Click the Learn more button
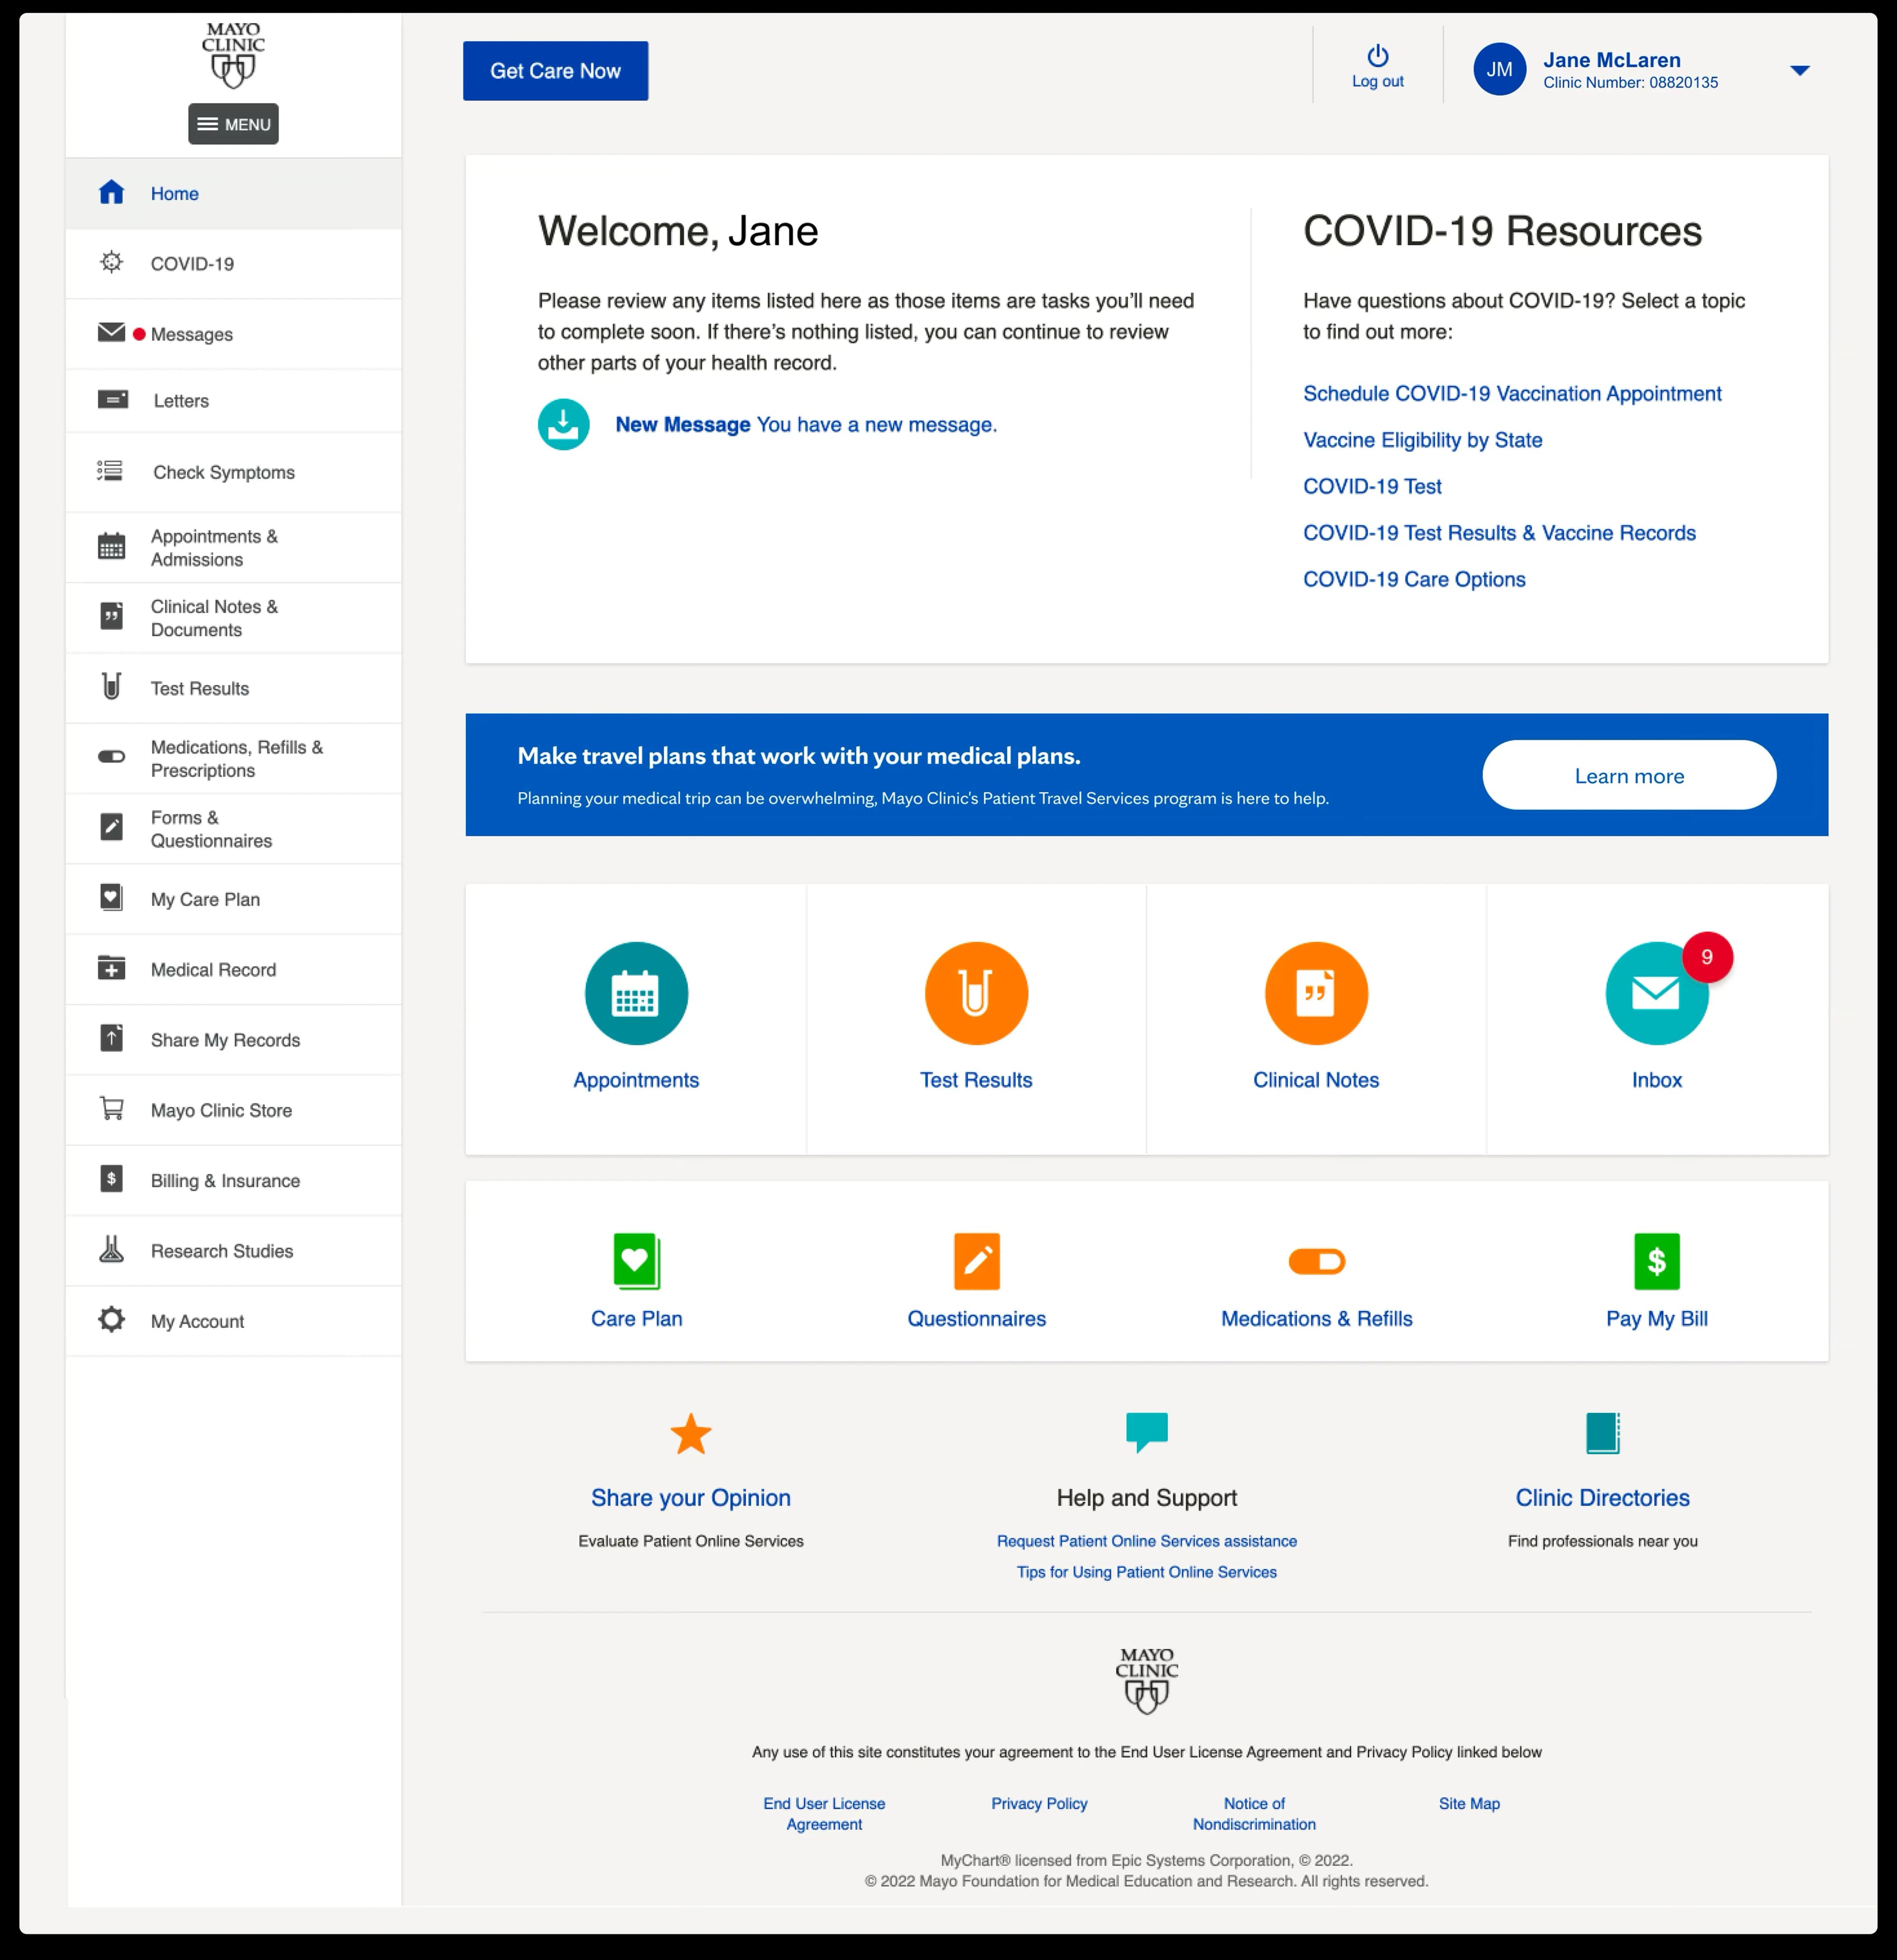The width and height of the screenshot is (1897, 1960). point(1629,775)
